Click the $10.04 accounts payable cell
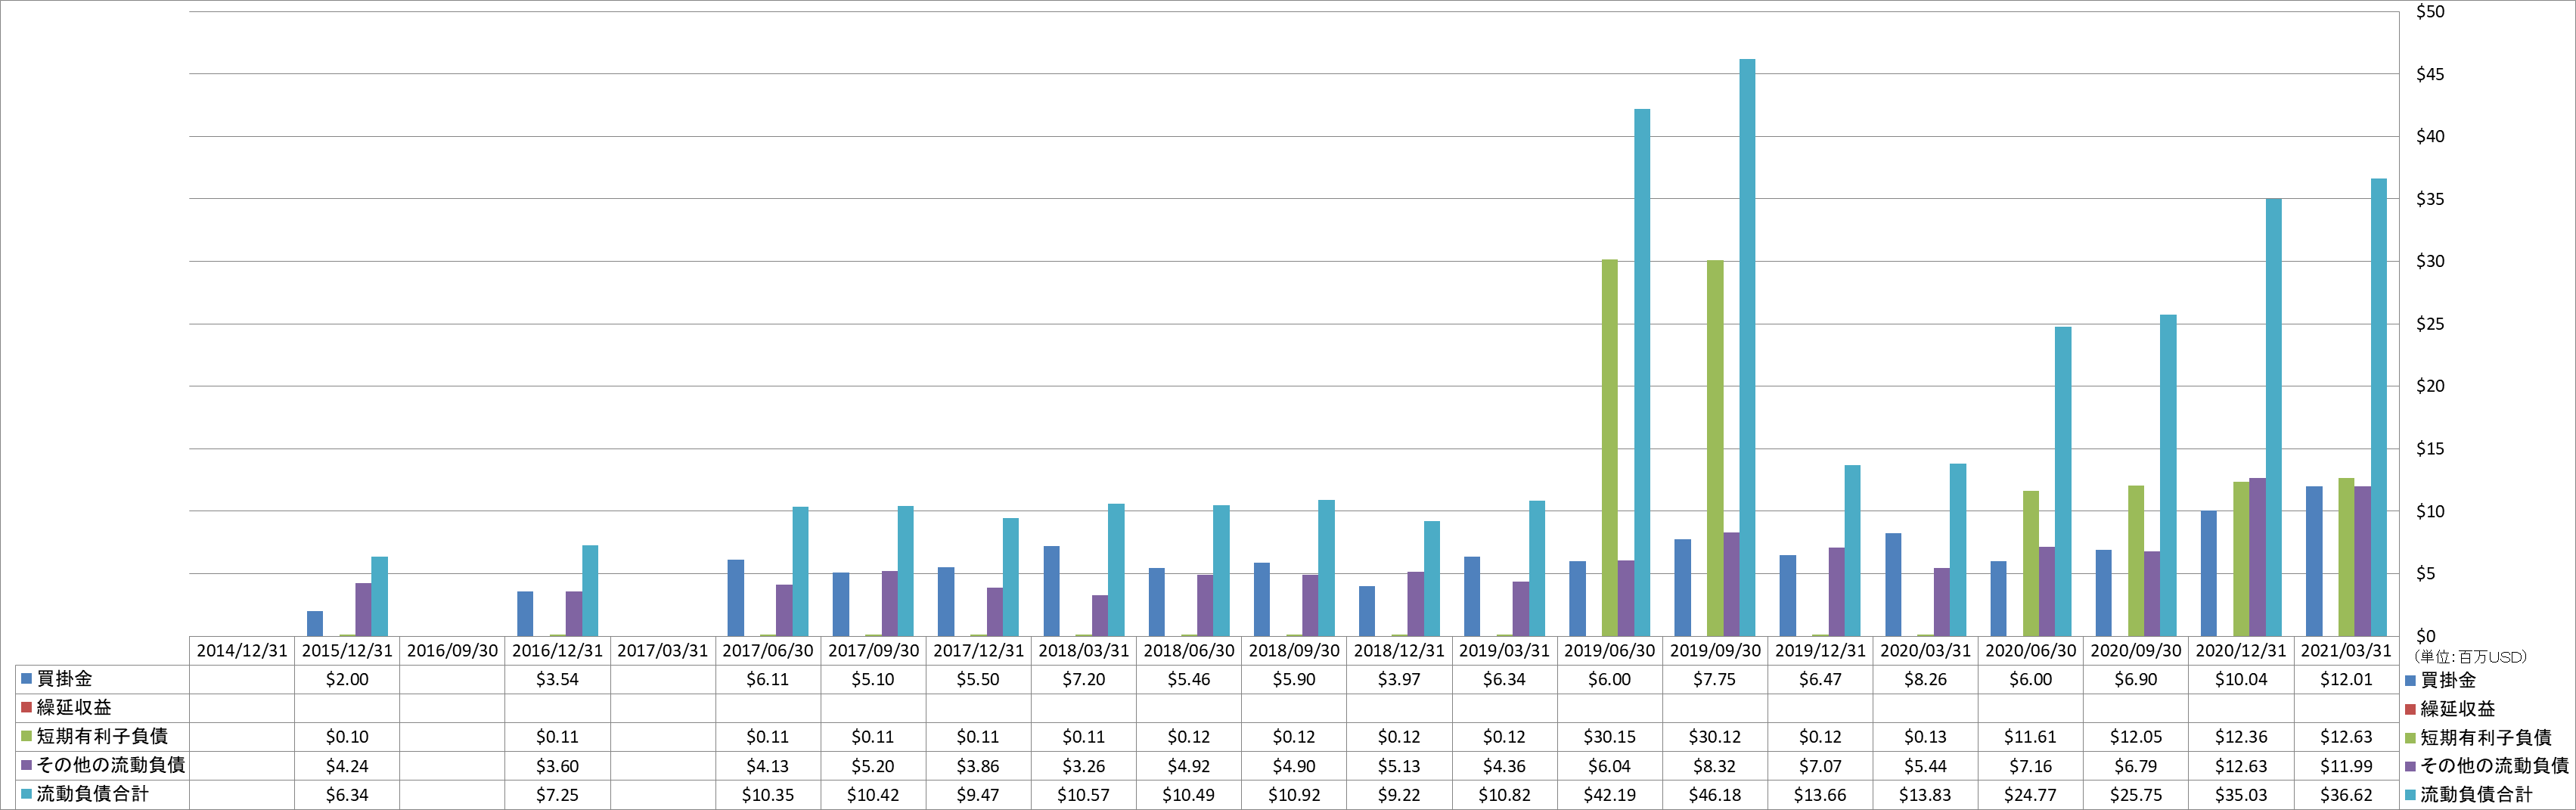2576x810 pixels. (2241, 680)
